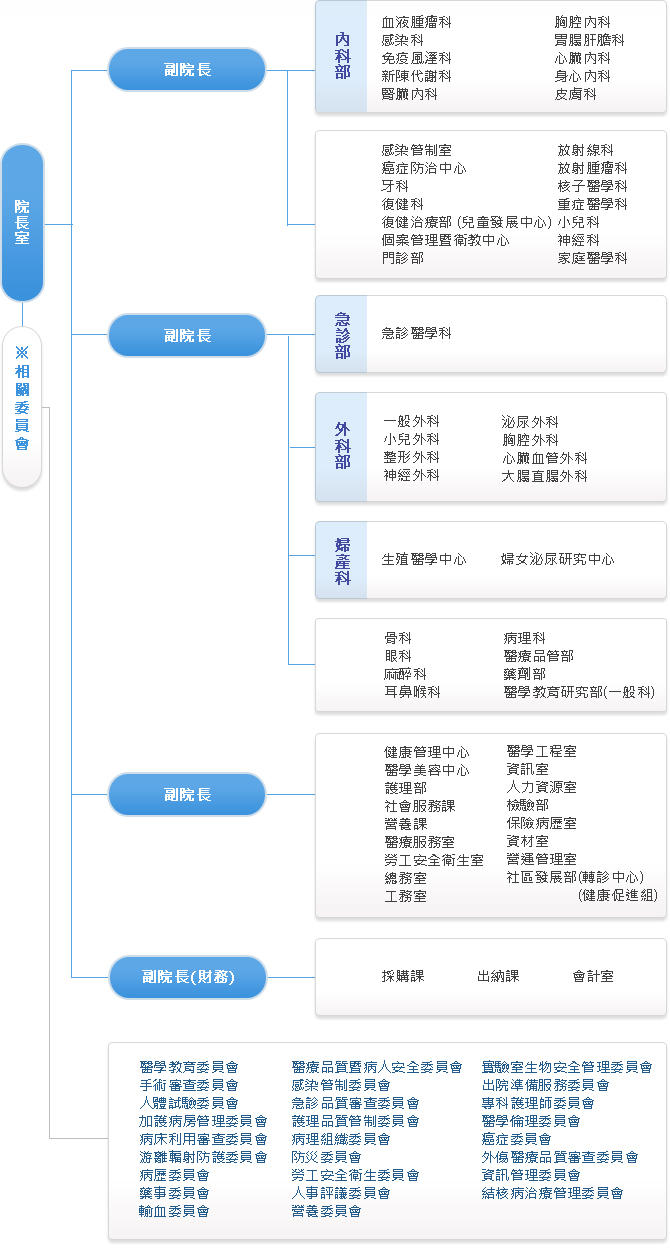The height and width of the screenshot is (1250, 670).
Task: Open the 癌症防治中心 link
Action: (x=424, y=168)
